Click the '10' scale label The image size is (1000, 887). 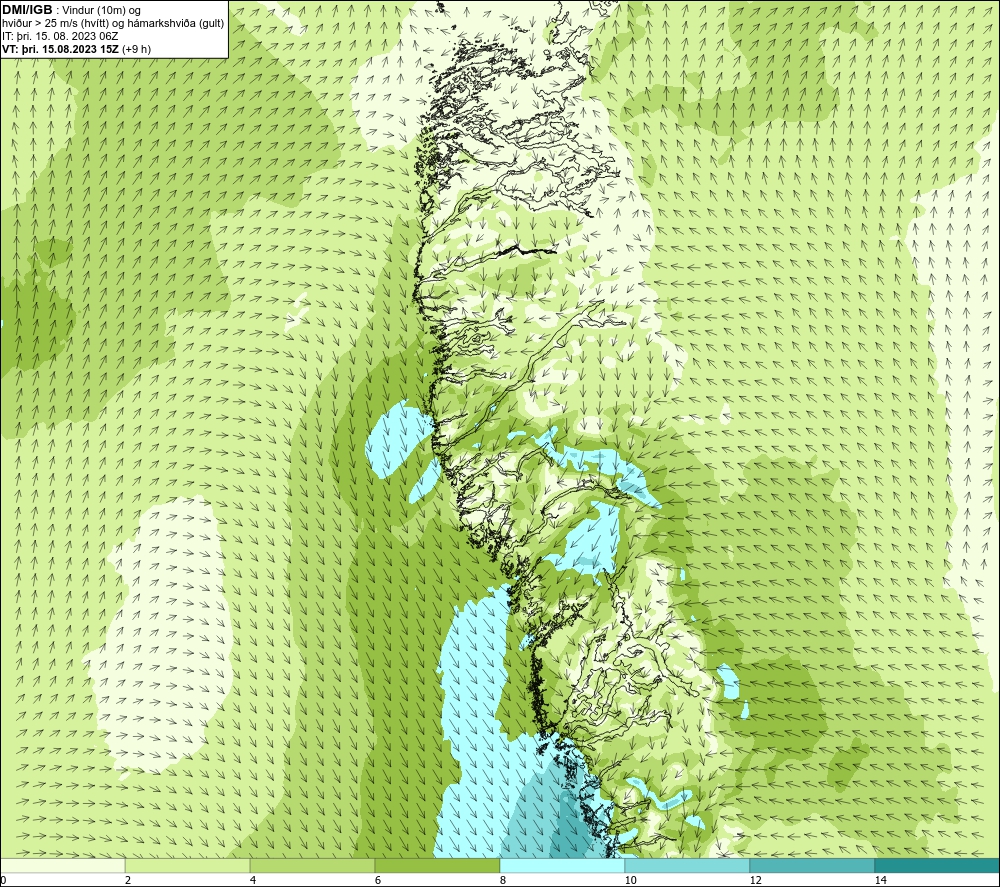[x=630, y=880]
